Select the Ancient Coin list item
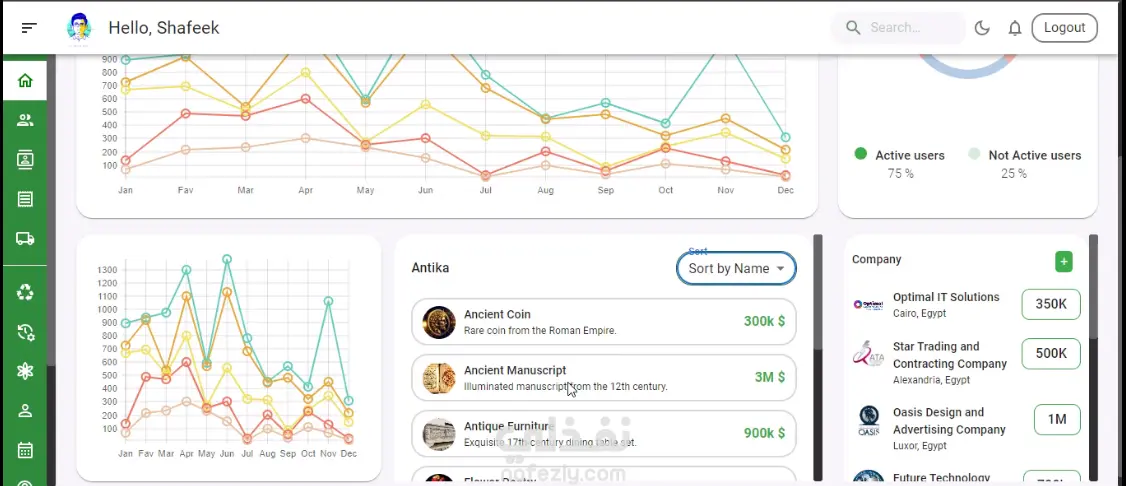 604,322
